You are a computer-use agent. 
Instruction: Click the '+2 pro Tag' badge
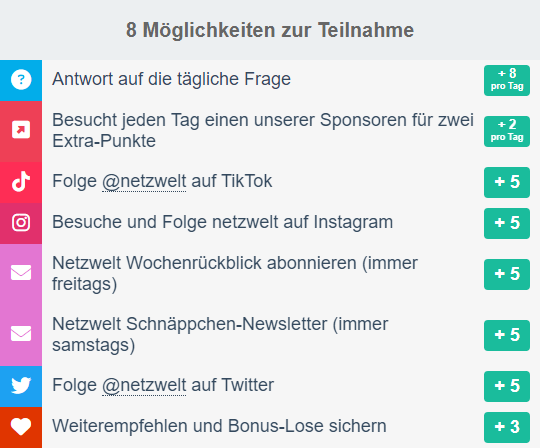pos(507,131)
